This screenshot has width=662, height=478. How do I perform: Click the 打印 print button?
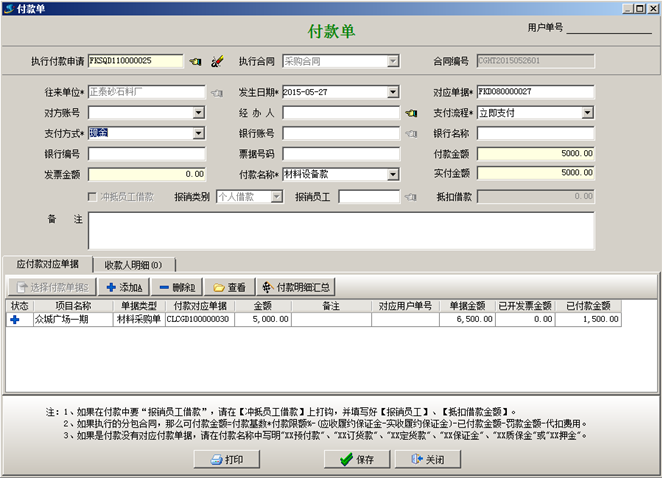(x=226, y=459)
